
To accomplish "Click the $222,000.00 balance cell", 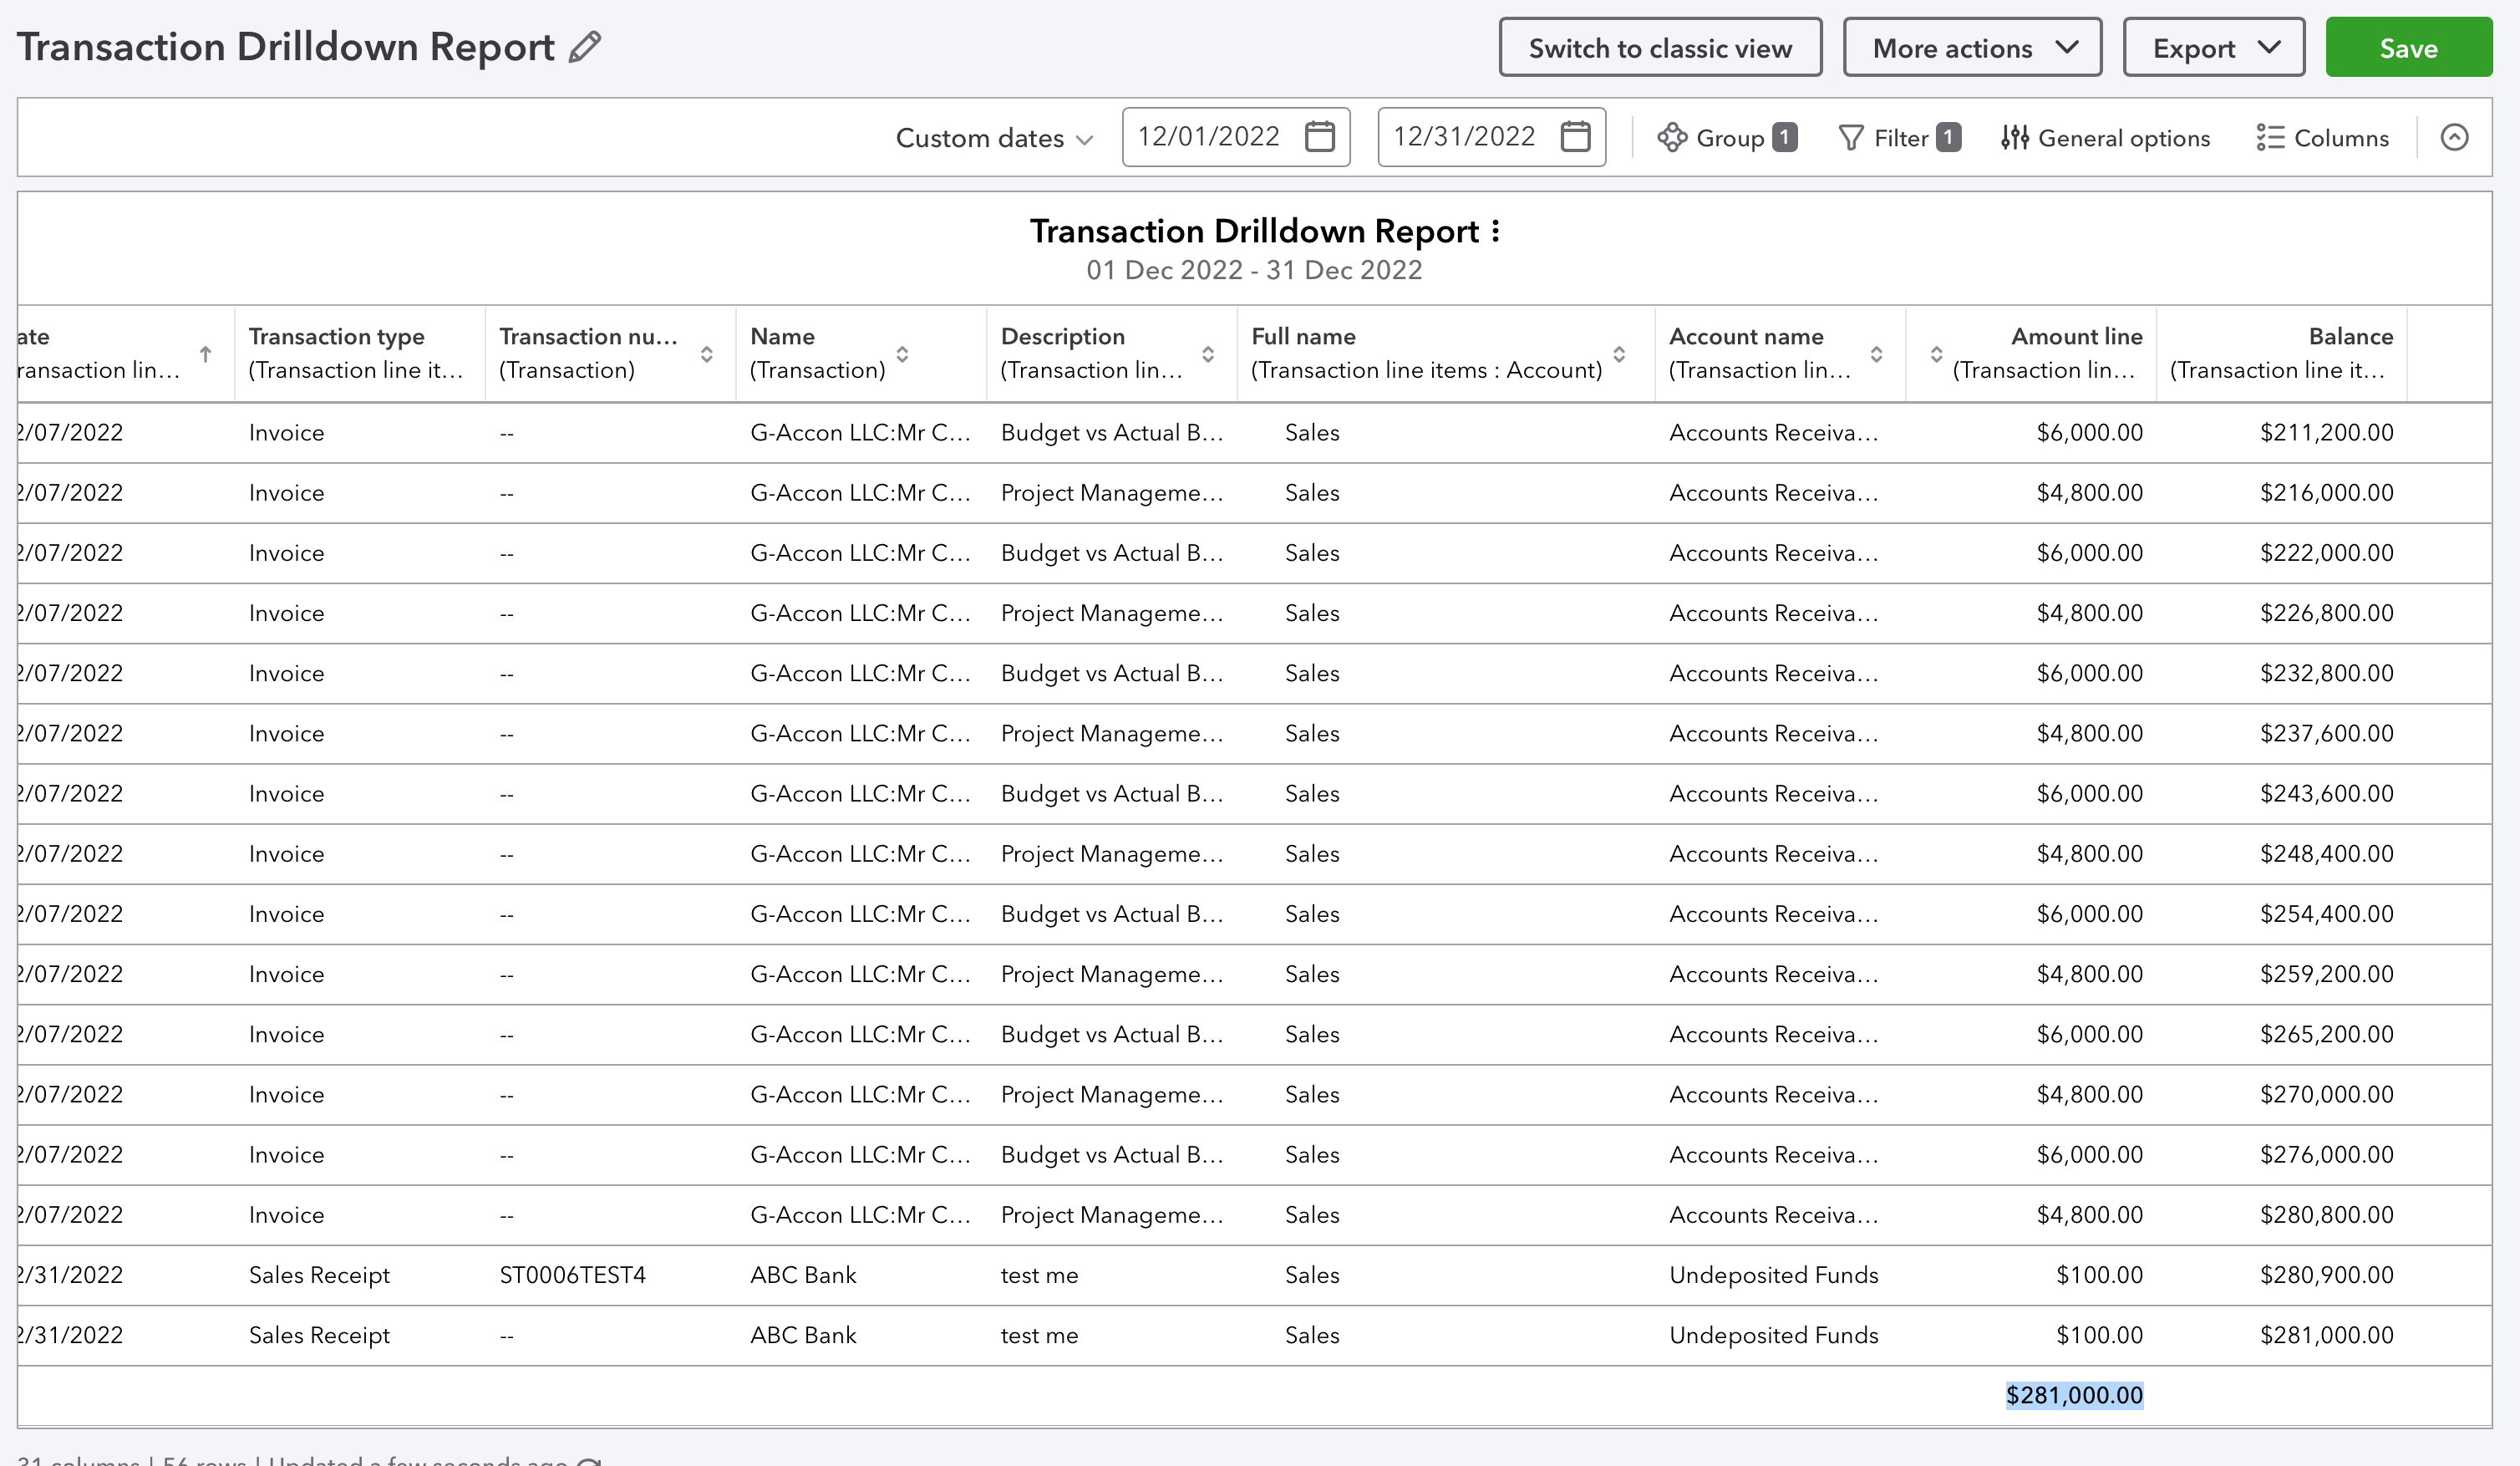I will click(2327, 553).
